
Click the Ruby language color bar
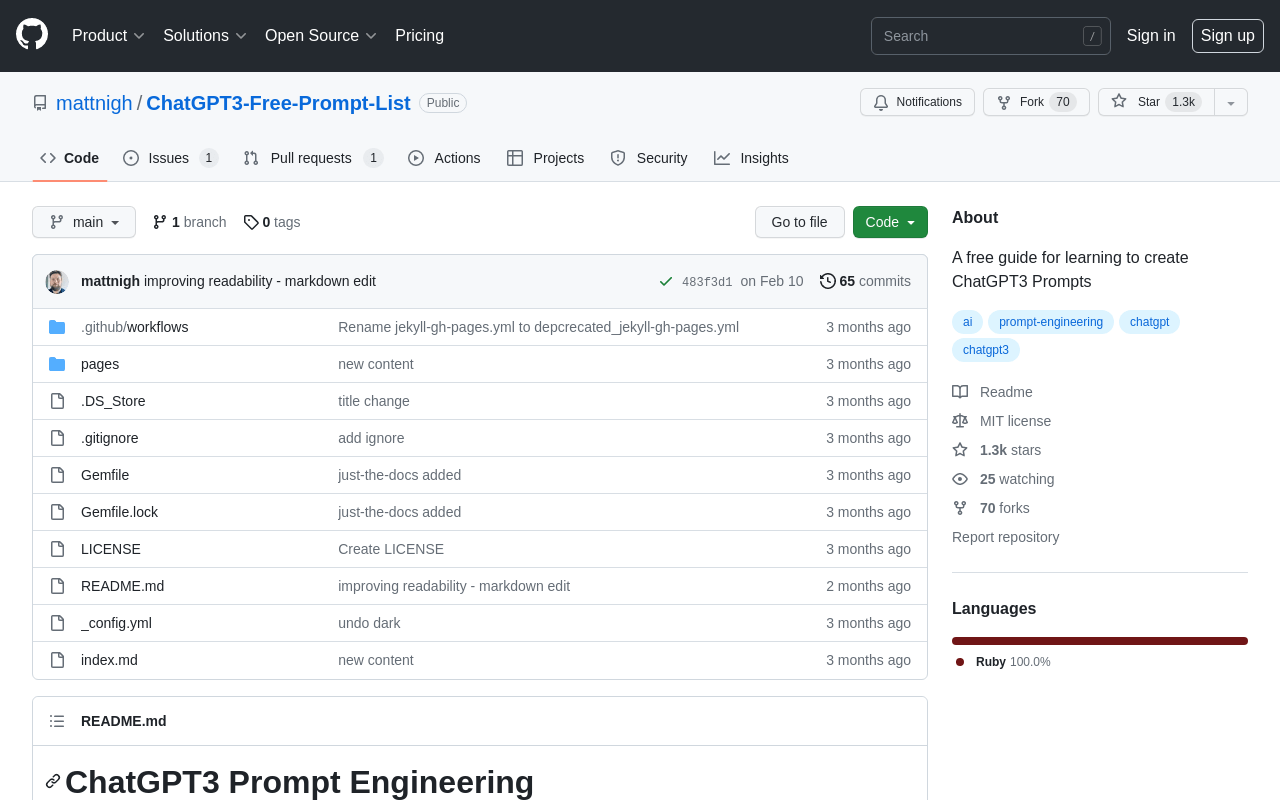(x=1100, y=641)
